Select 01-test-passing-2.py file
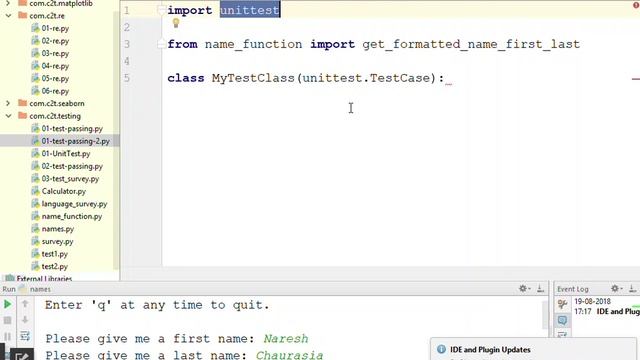Viewport: 640px width, 360px height. coord(76,141)
